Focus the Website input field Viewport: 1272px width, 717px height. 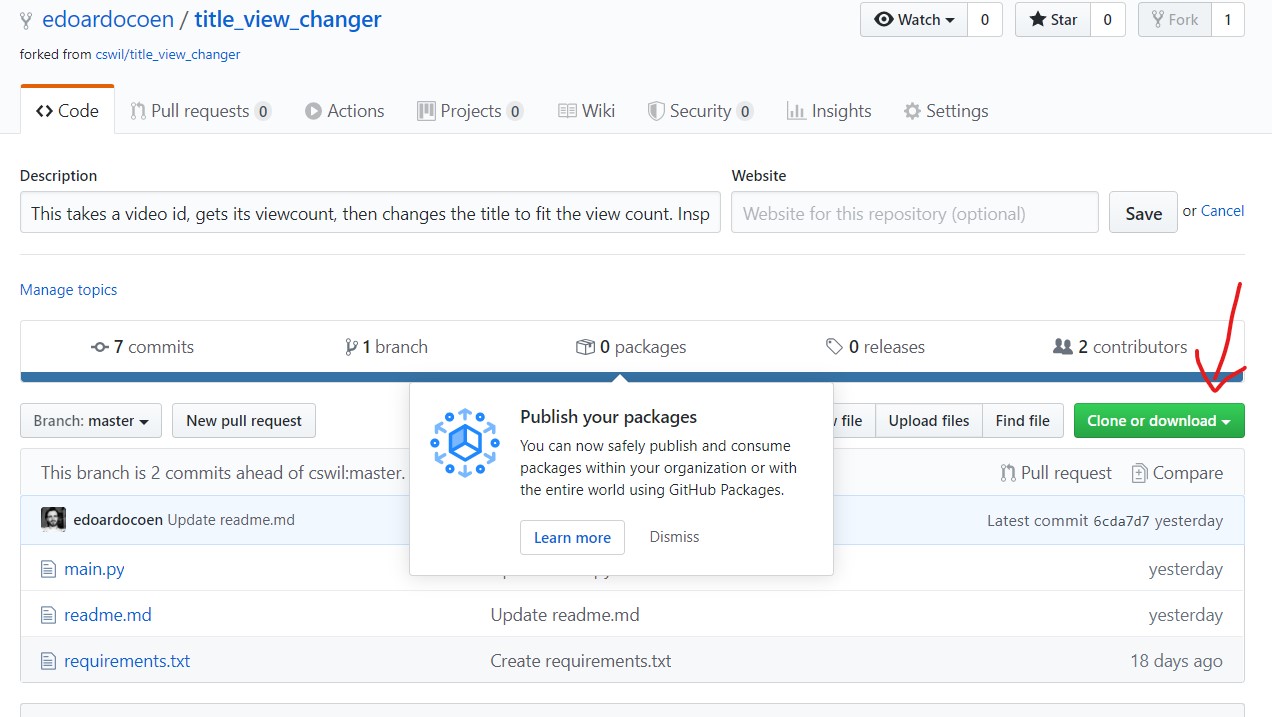915,213
